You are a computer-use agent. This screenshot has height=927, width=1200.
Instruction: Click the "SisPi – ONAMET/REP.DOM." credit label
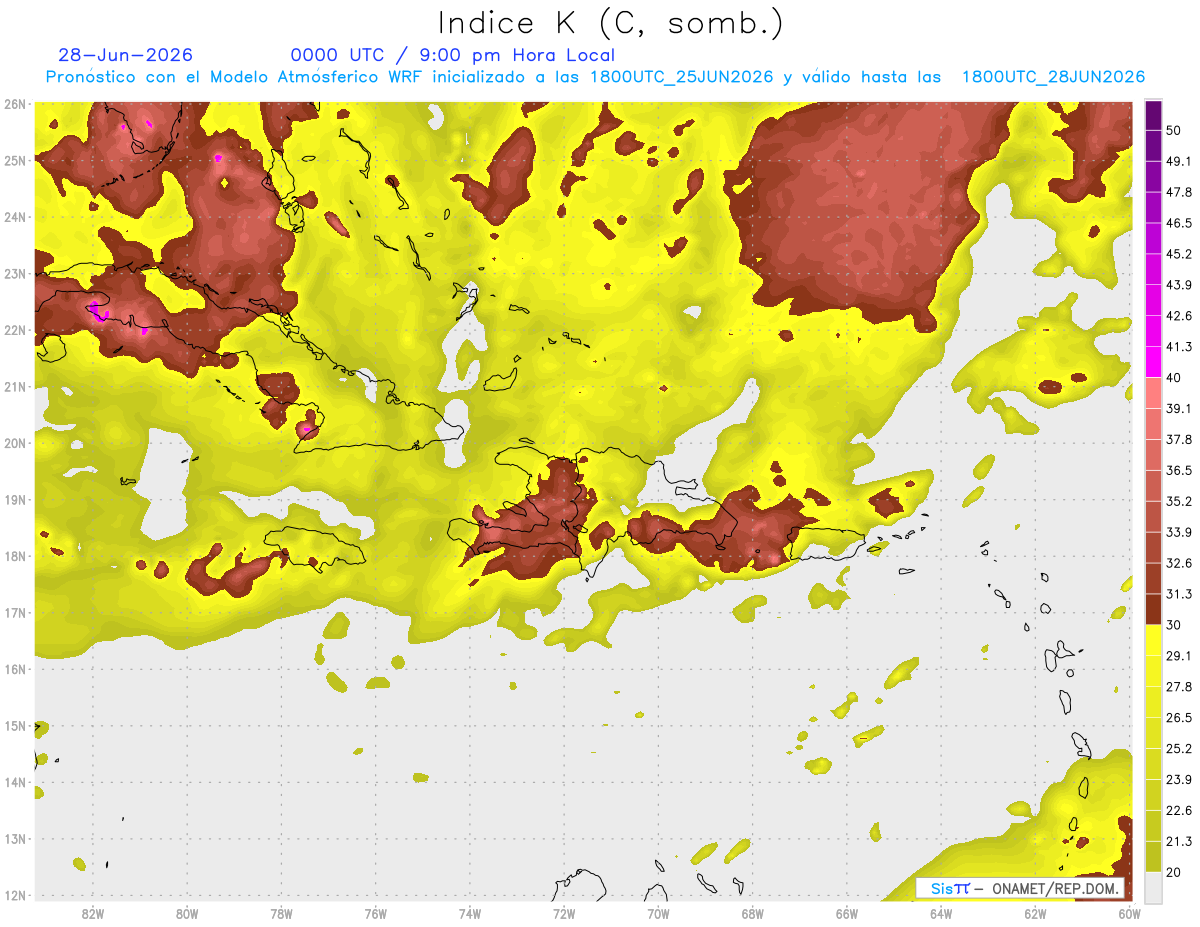point(1021,888)
